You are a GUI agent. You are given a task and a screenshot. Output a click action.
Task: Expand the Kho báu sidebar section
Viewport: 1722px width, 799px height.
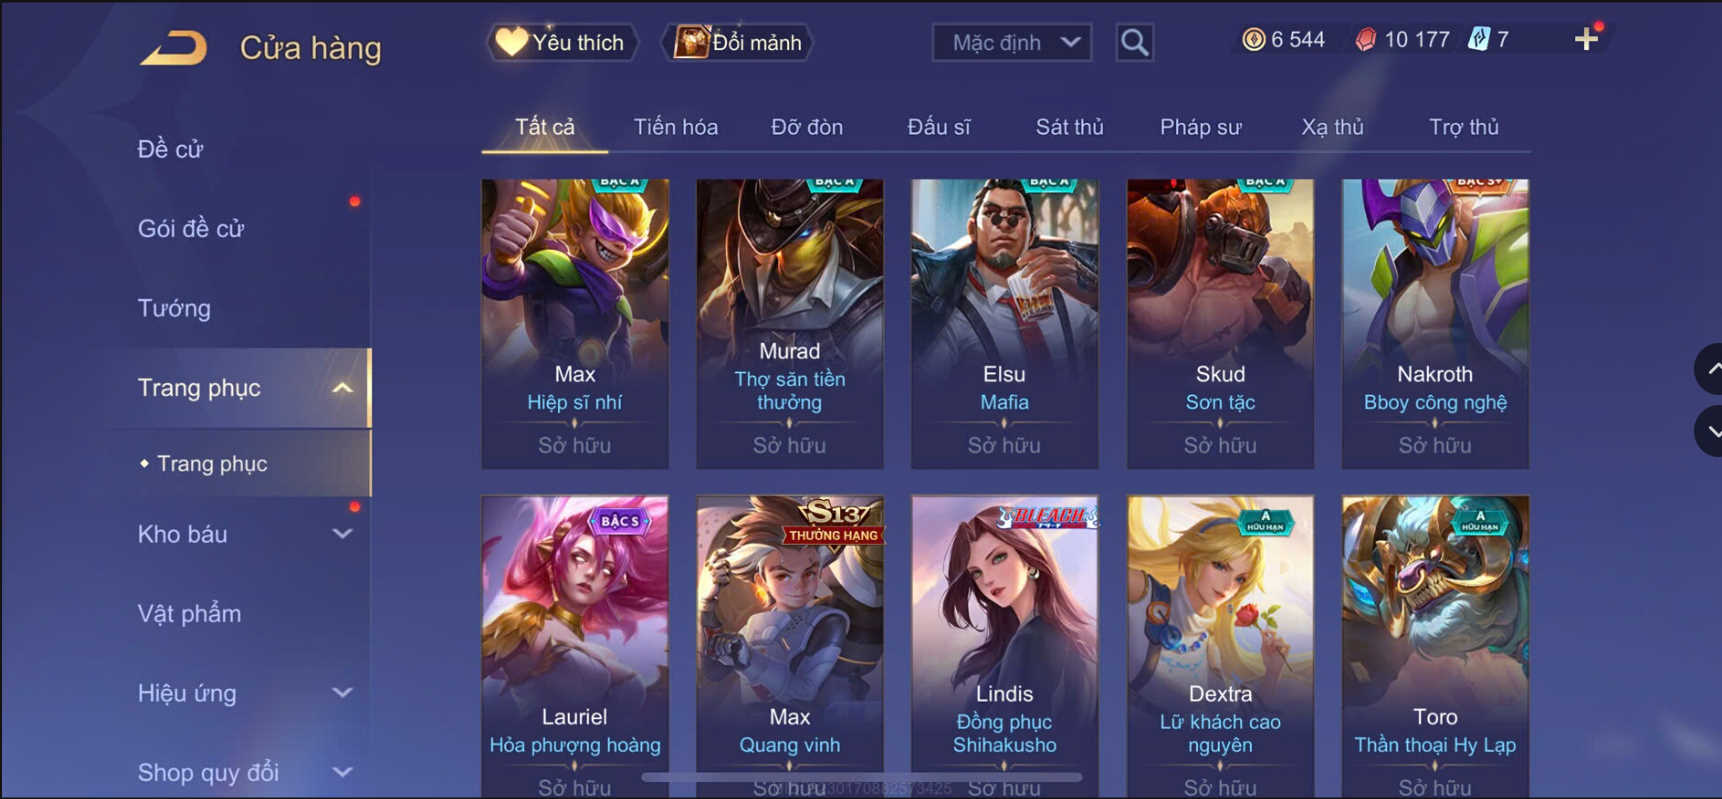coord(342,534)
